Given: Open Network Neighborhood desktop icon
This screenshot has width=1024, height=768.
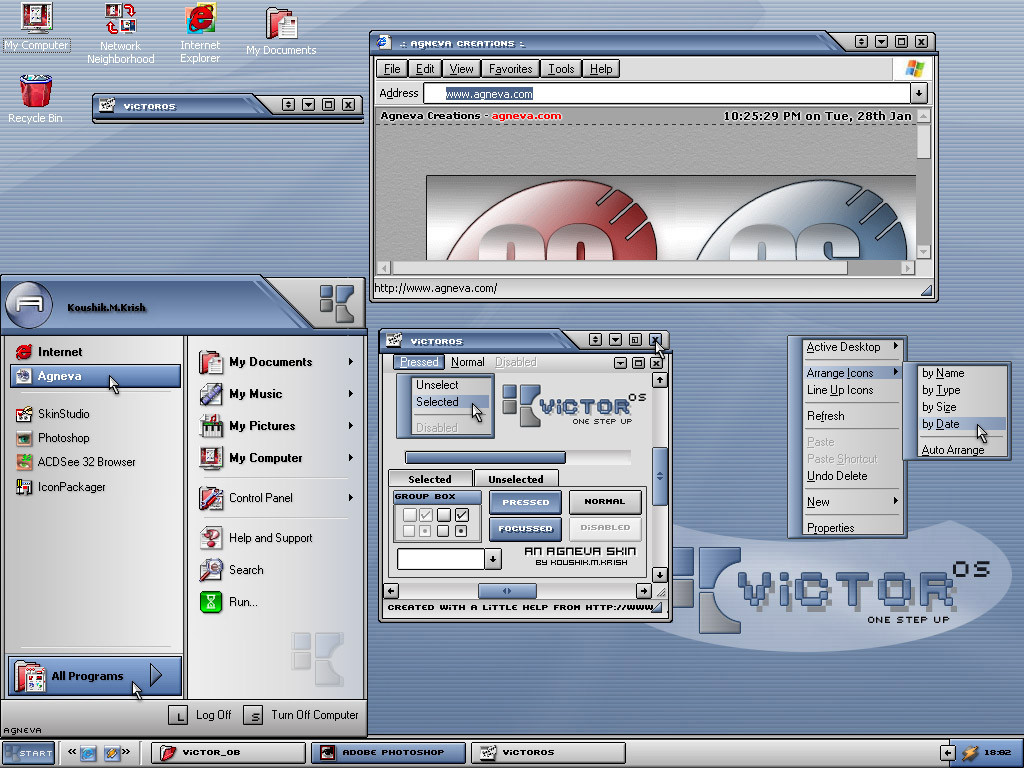Looking at the screenshot, I should tap(120, 33).
